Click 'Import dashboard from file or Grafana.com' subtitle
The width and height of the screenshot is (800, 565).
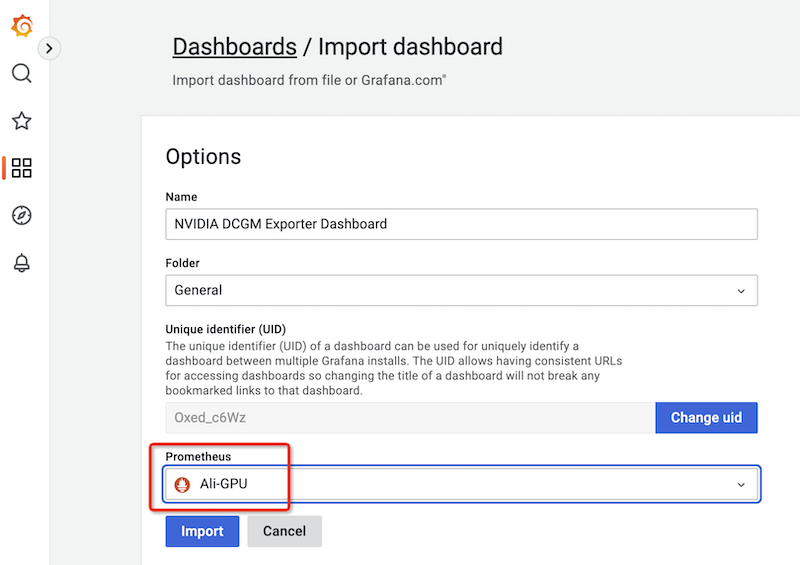click(309, 81)
